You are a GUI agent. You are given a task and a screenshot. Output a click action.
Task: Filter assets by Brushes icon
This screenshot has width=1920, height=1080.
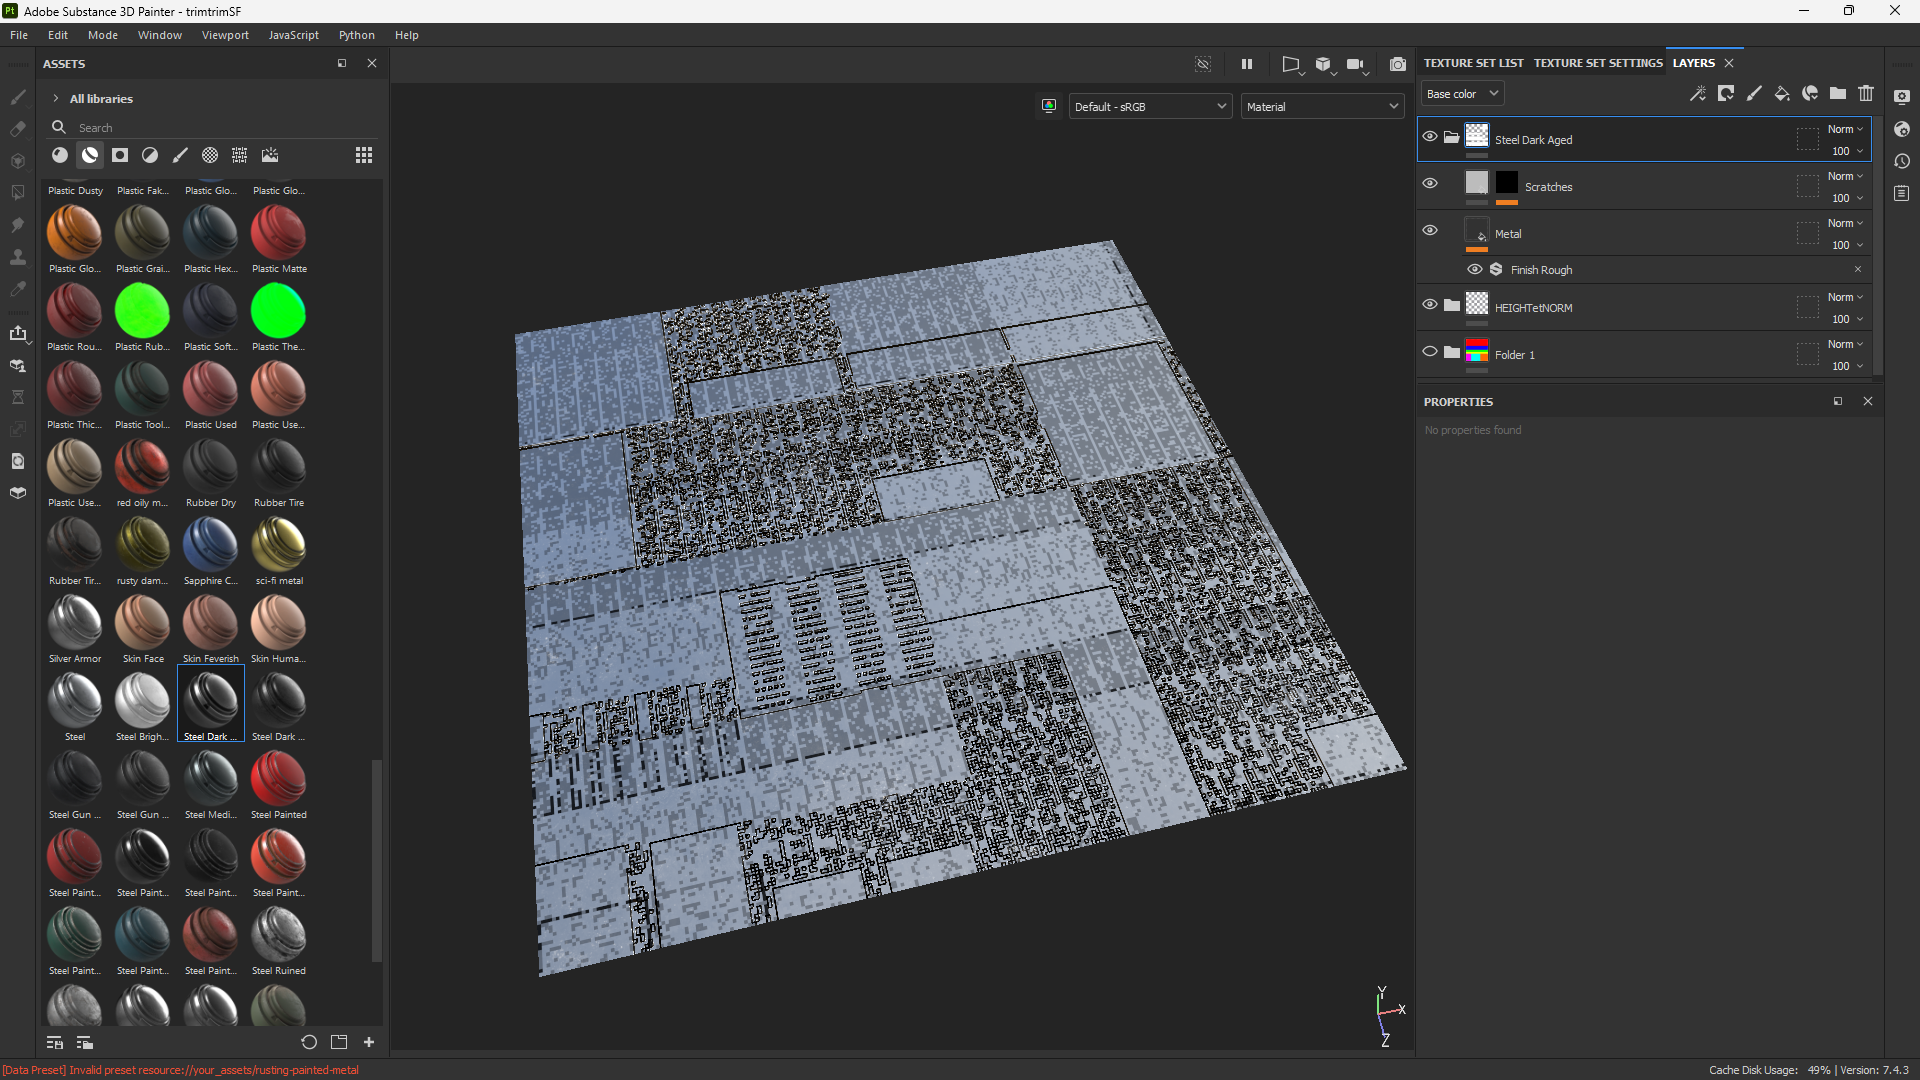(x=180, y=155)
